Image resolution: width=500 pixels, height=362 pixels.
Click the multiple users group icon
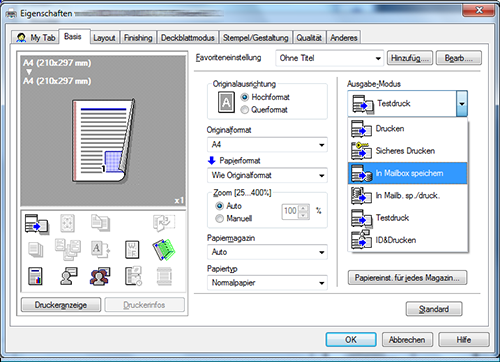[x=100, y=276]
